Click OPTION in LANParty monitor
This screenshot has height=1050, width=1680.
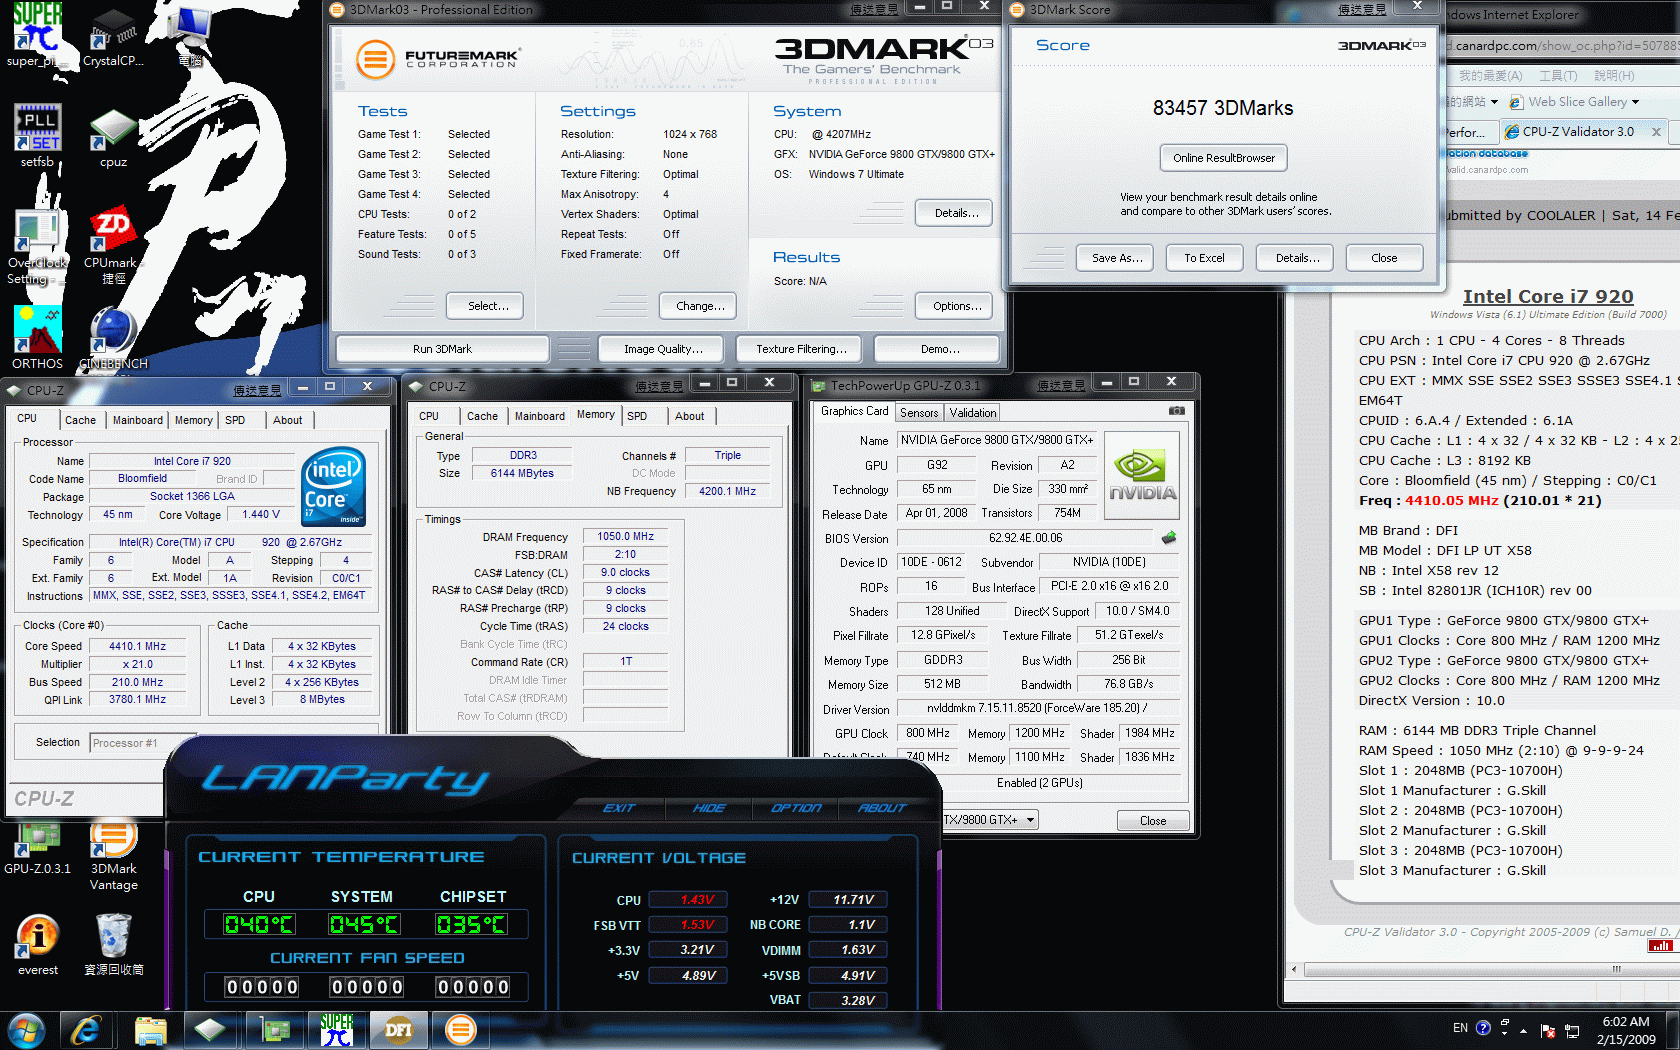(x=797, y=808)
